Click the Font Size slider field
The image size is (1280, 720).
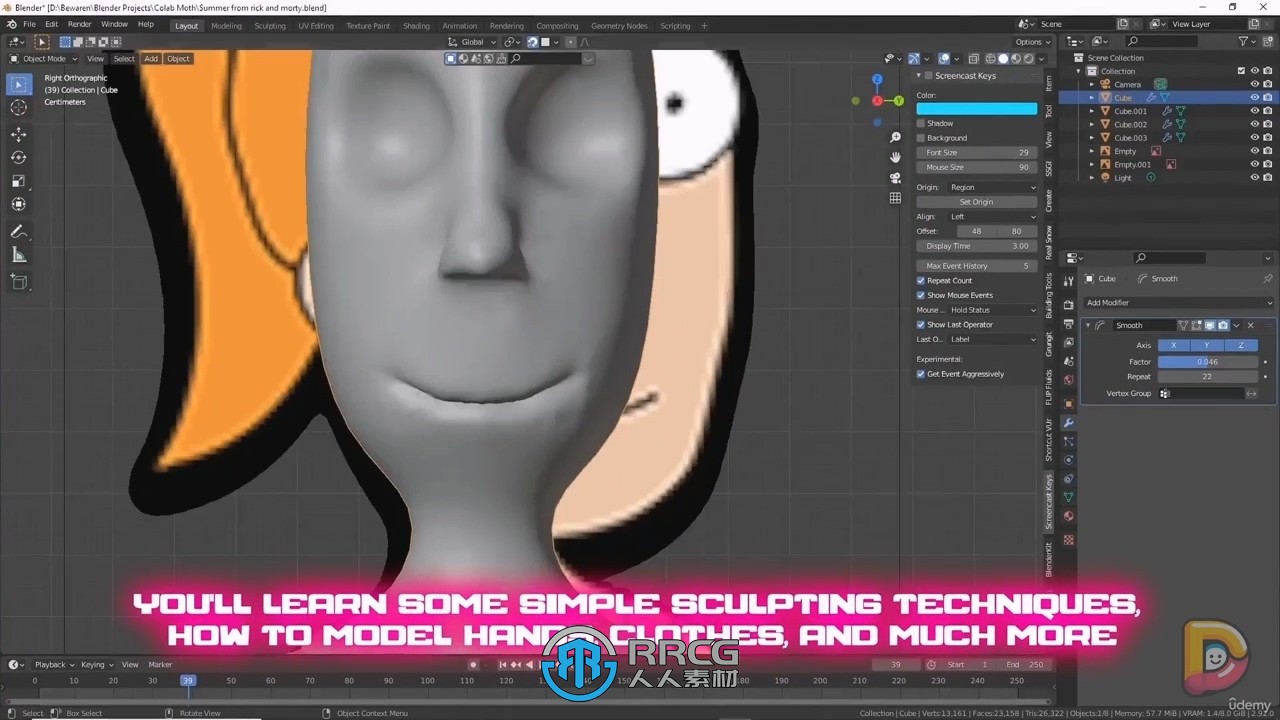coord(977,153)
